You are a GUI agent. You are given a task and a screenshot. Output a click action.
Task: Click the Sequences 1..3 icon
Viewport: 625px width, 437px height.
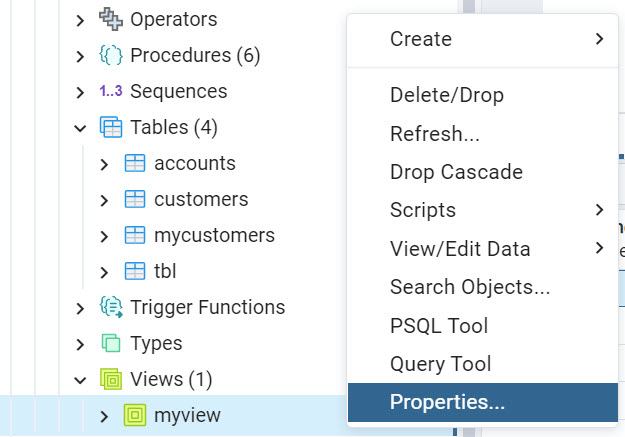(x=111, y=91)
